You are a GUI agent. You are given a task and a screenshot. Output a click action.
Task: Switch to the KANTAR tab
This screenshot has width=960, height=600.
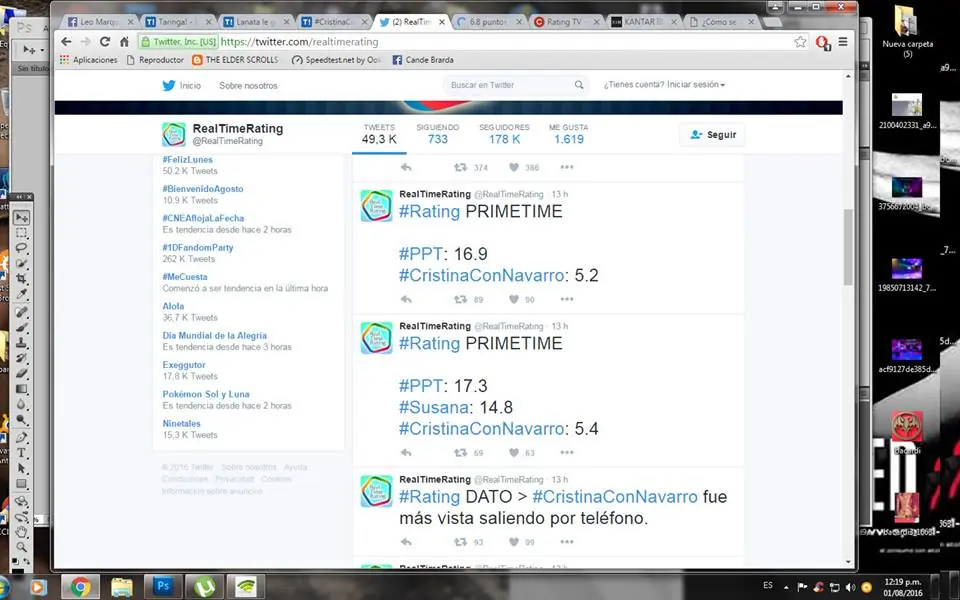(642, 21)
